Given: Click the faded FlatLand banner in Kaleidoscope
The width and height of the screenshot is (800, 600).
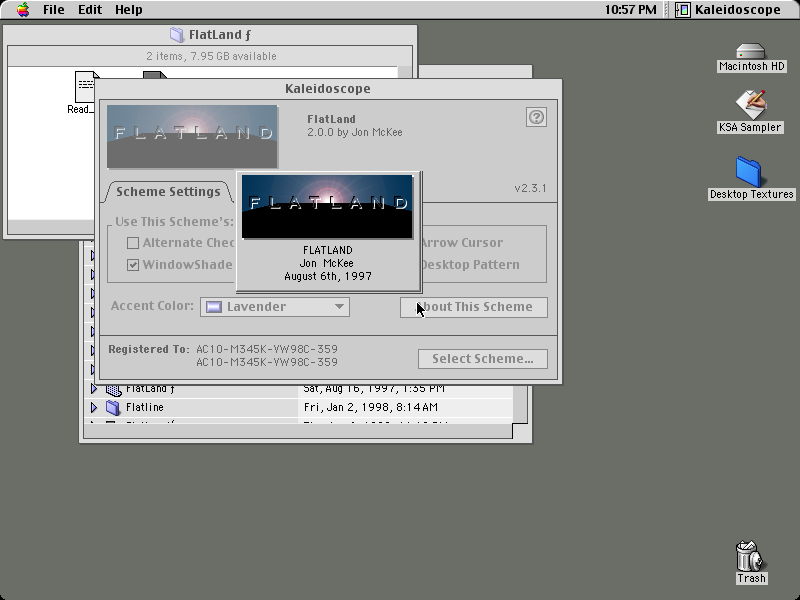Looking at the screenshot, I should [x=192, y=136].
